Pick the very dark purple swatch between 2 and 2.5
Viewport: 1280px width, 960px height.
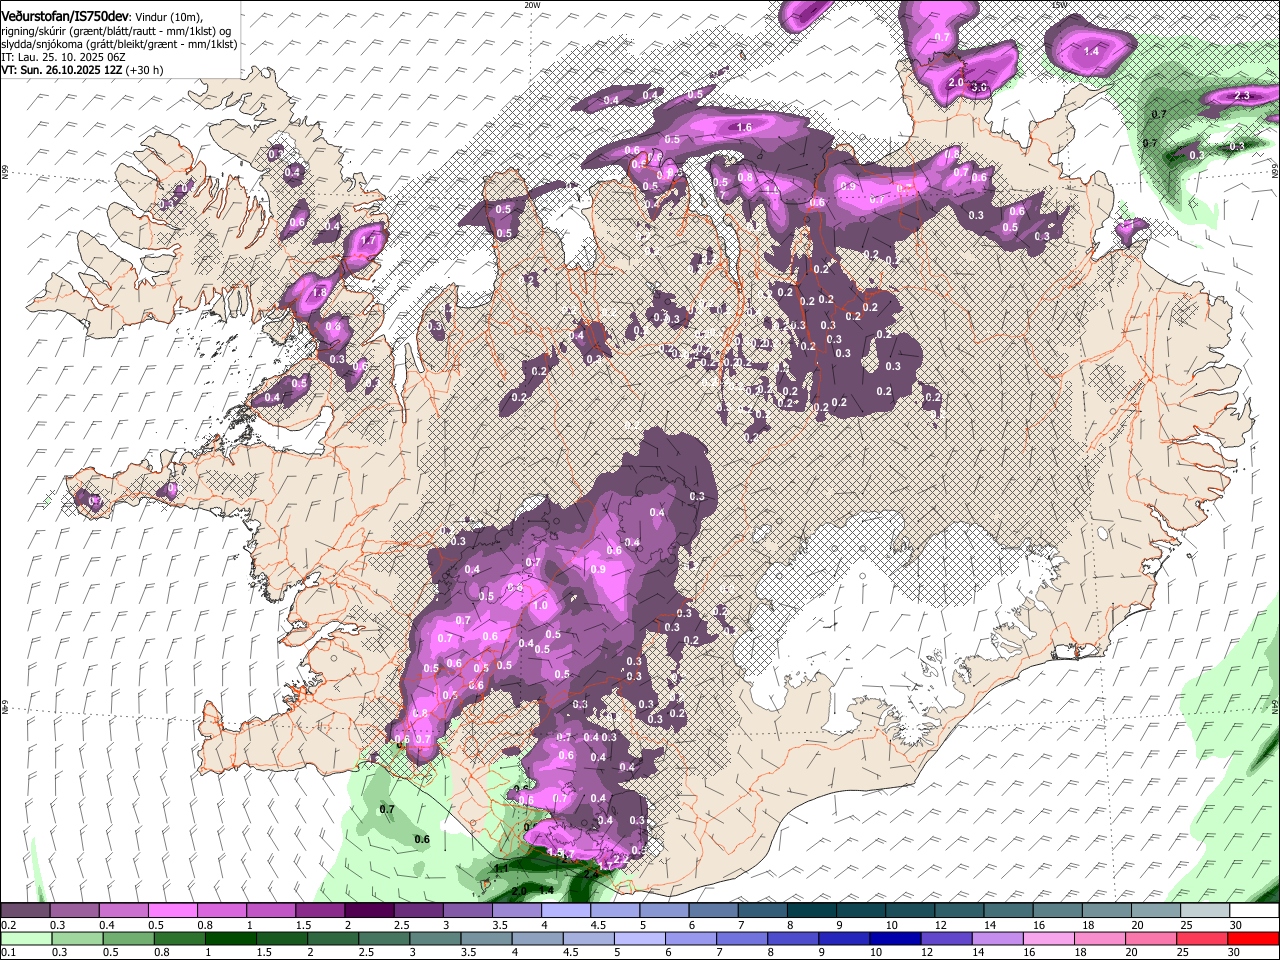click(x=368, y=910)
